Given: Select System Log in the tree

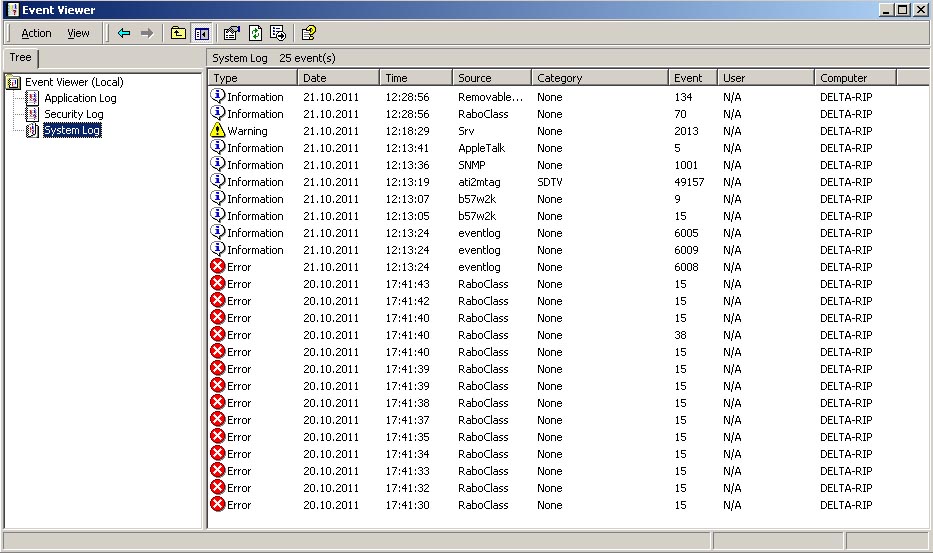Looking at the screenshot, I should [72, 130].
